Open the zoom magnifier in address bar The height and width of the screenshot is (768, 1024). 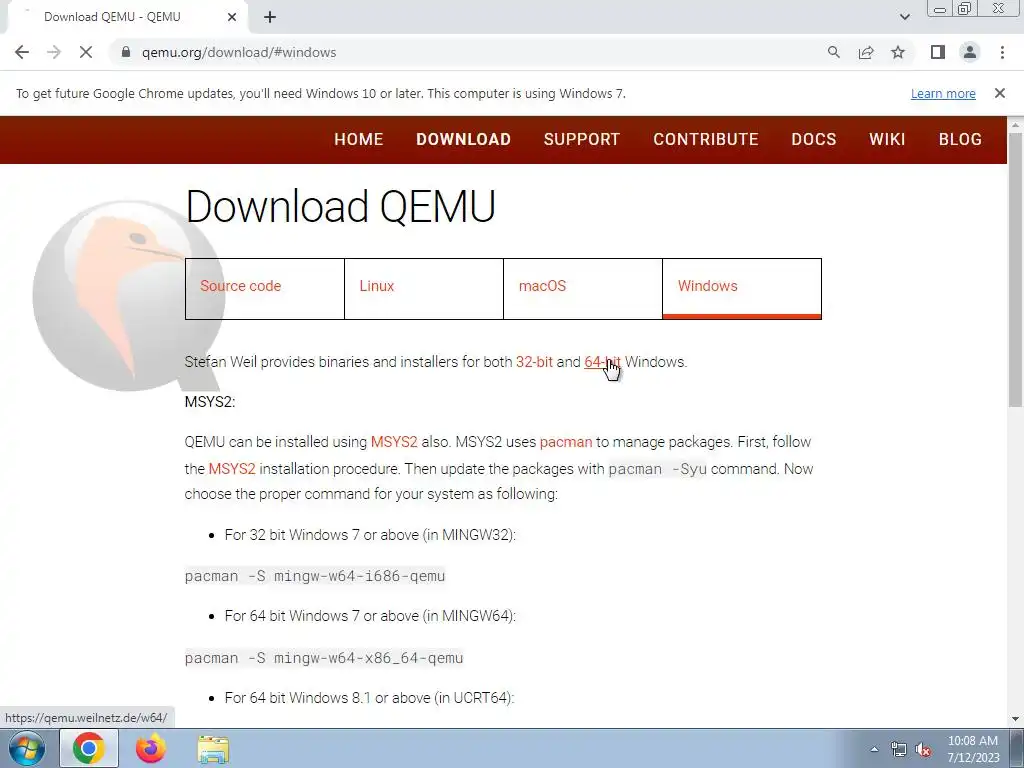(833, 52)
